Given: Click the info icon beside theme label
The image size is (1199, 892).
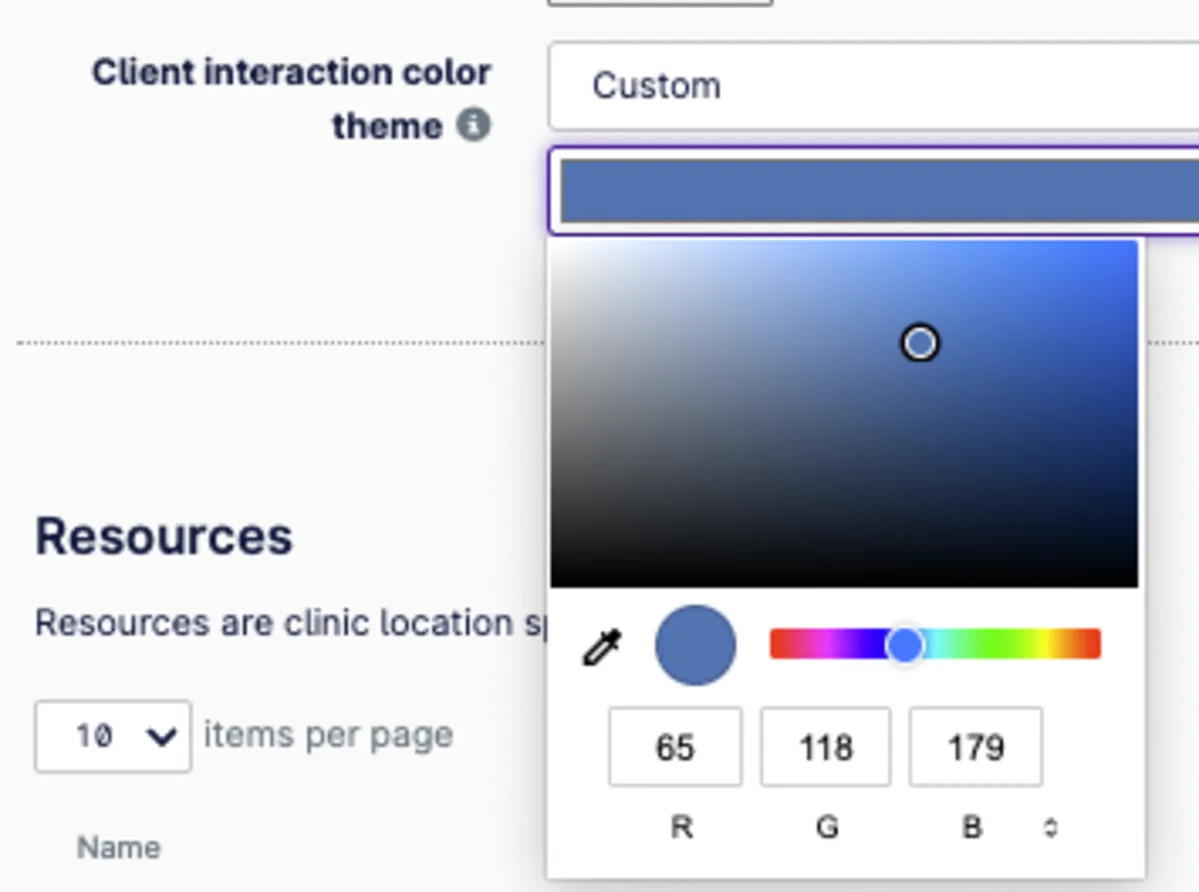Looking at the screenshot, I should tap(473, 125).
